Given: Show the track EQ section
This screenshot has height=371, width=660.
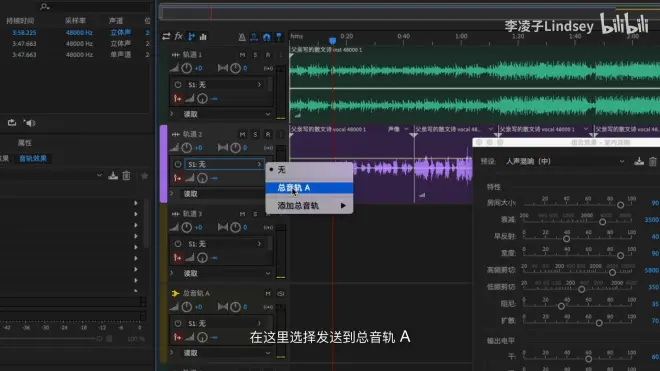Looking at the screenshot, I should 203,37.
